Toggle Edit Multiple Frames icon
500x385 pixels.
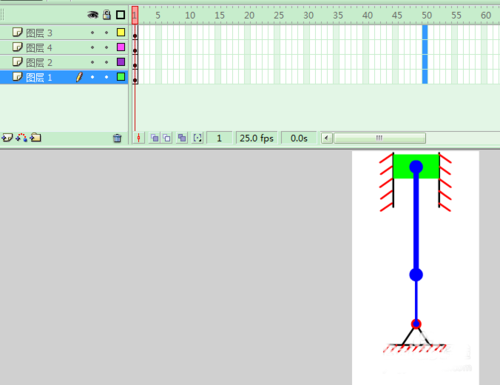182,138
